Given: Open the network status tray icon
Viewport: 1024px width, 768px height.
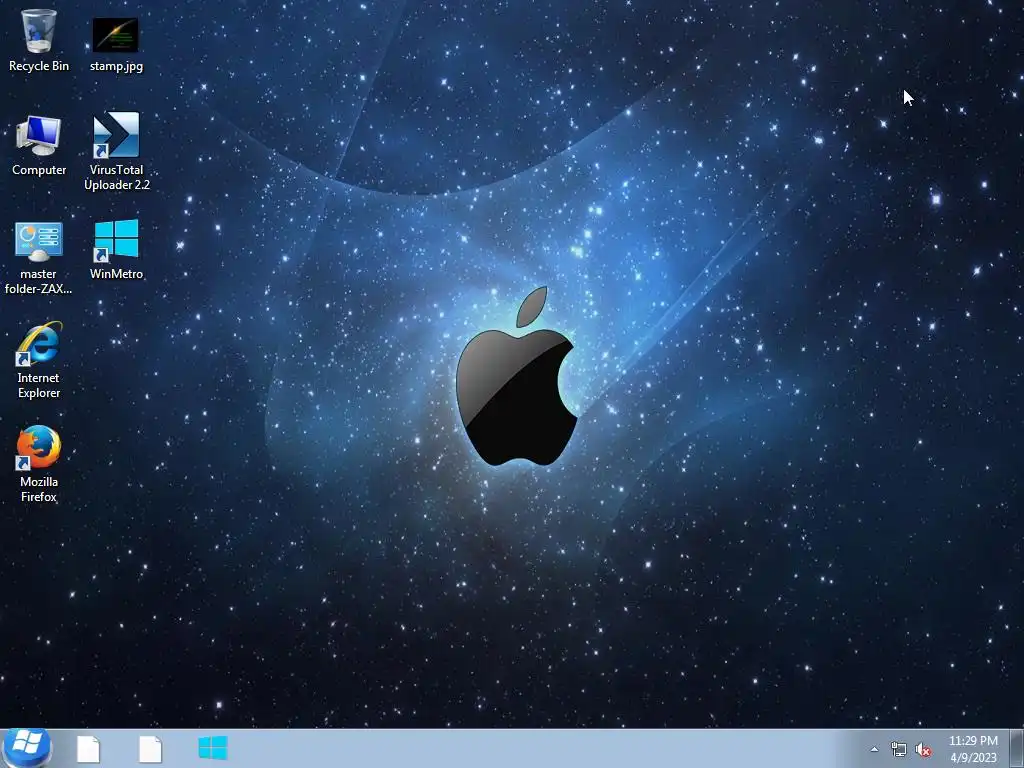Looking at the screenshot, I should 899,750.
